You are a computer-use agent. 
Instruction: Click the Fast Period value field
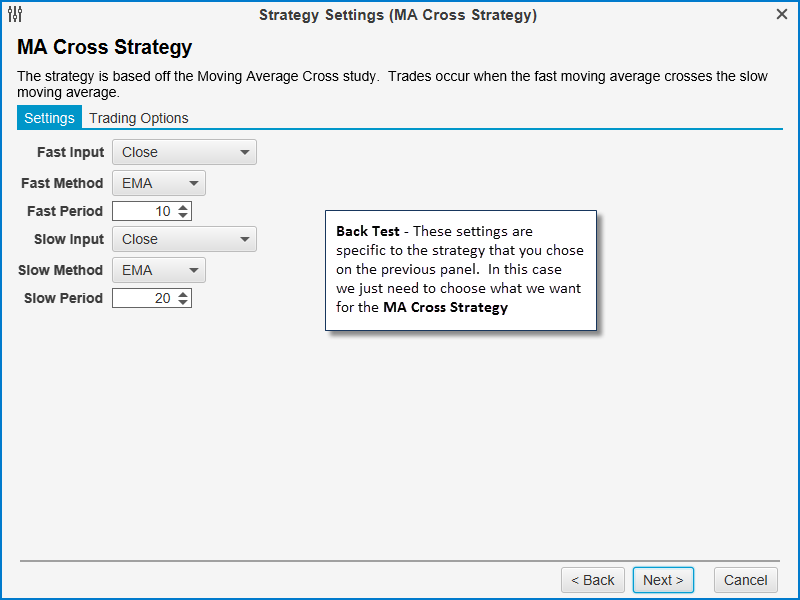pos(143,211)
